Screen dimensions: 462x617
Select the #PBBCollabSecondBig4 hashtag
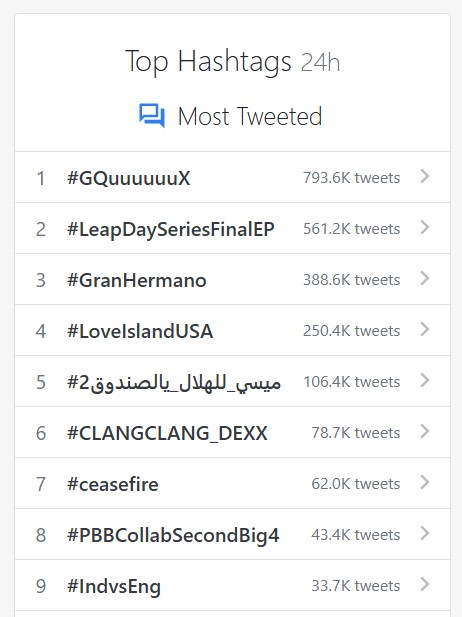(173, 536)
